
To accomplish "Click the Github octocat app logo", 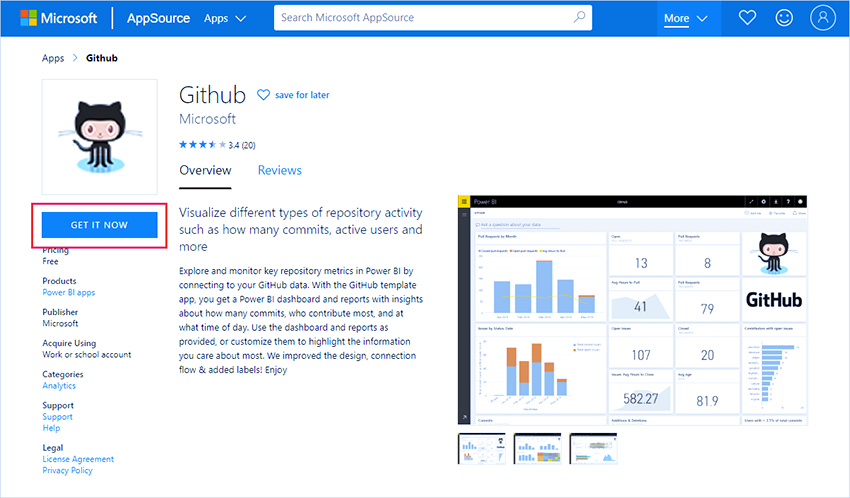I will pos(100,137).
